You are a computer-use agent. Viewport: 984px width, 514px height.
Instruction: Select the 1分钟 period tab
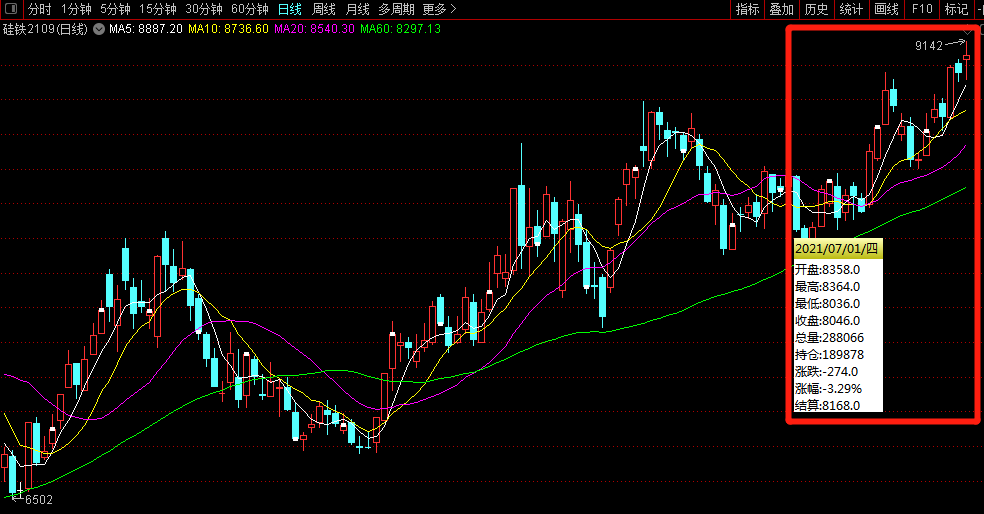pos(76,9)
